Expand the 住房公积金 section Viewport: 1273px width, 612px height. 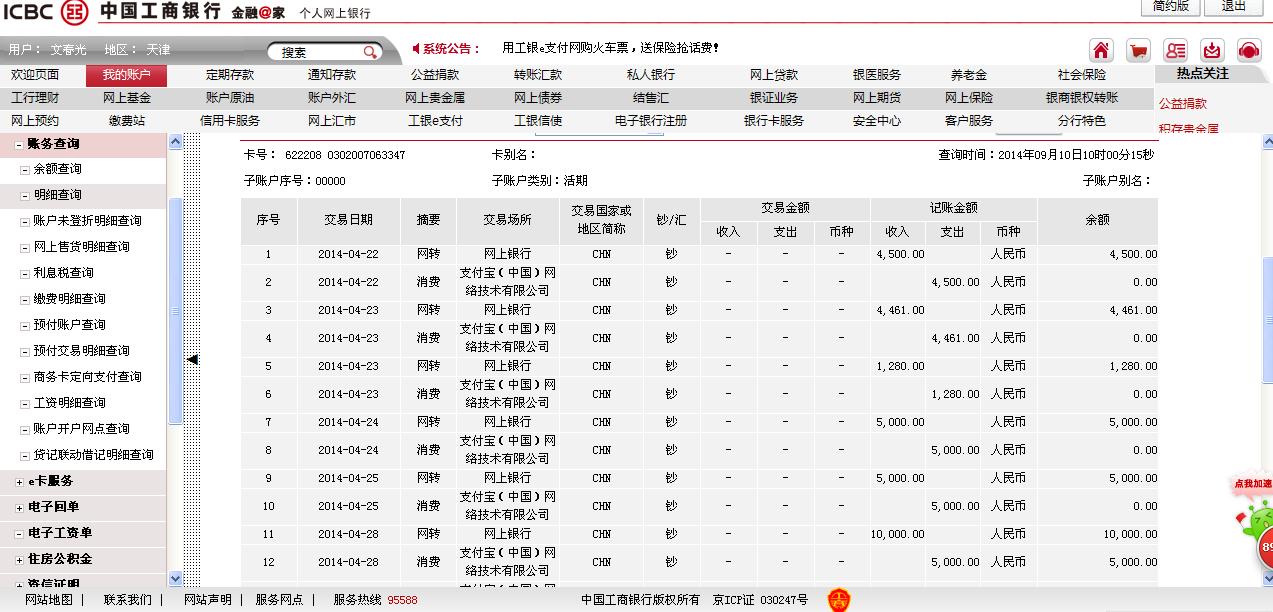[x=19, y=559]
